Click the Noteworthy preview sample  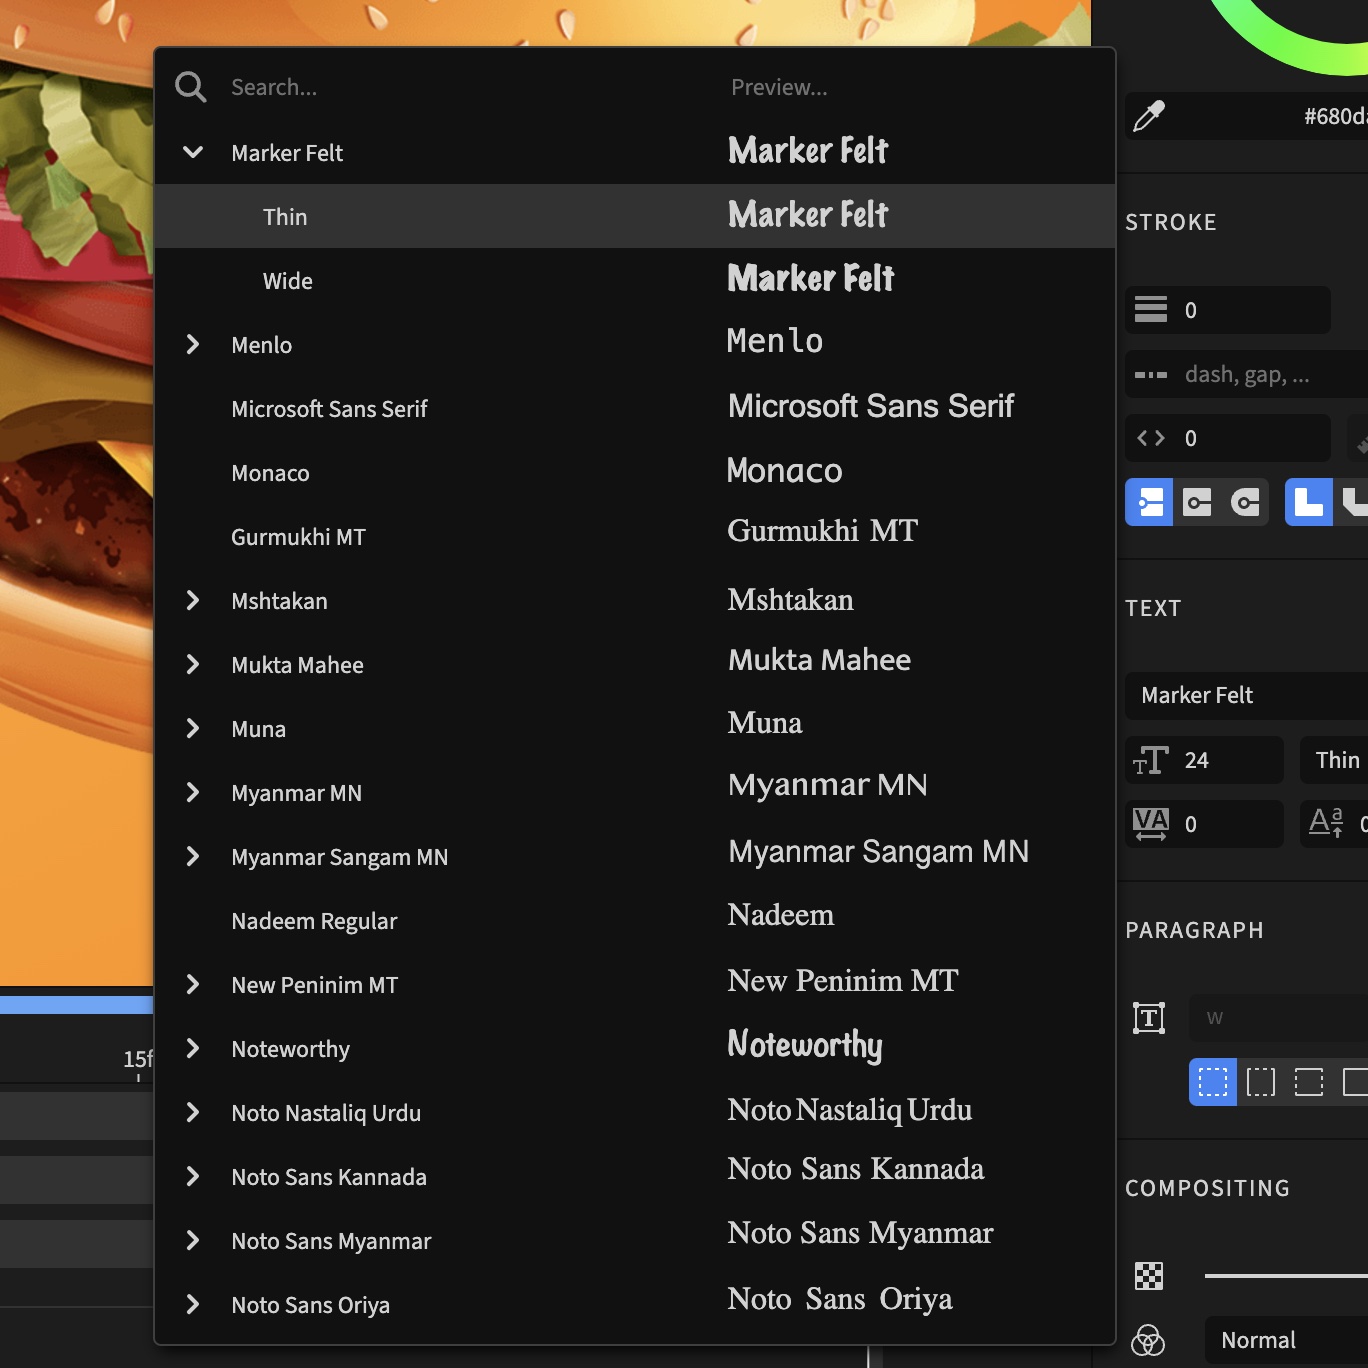coord(805,1045)
